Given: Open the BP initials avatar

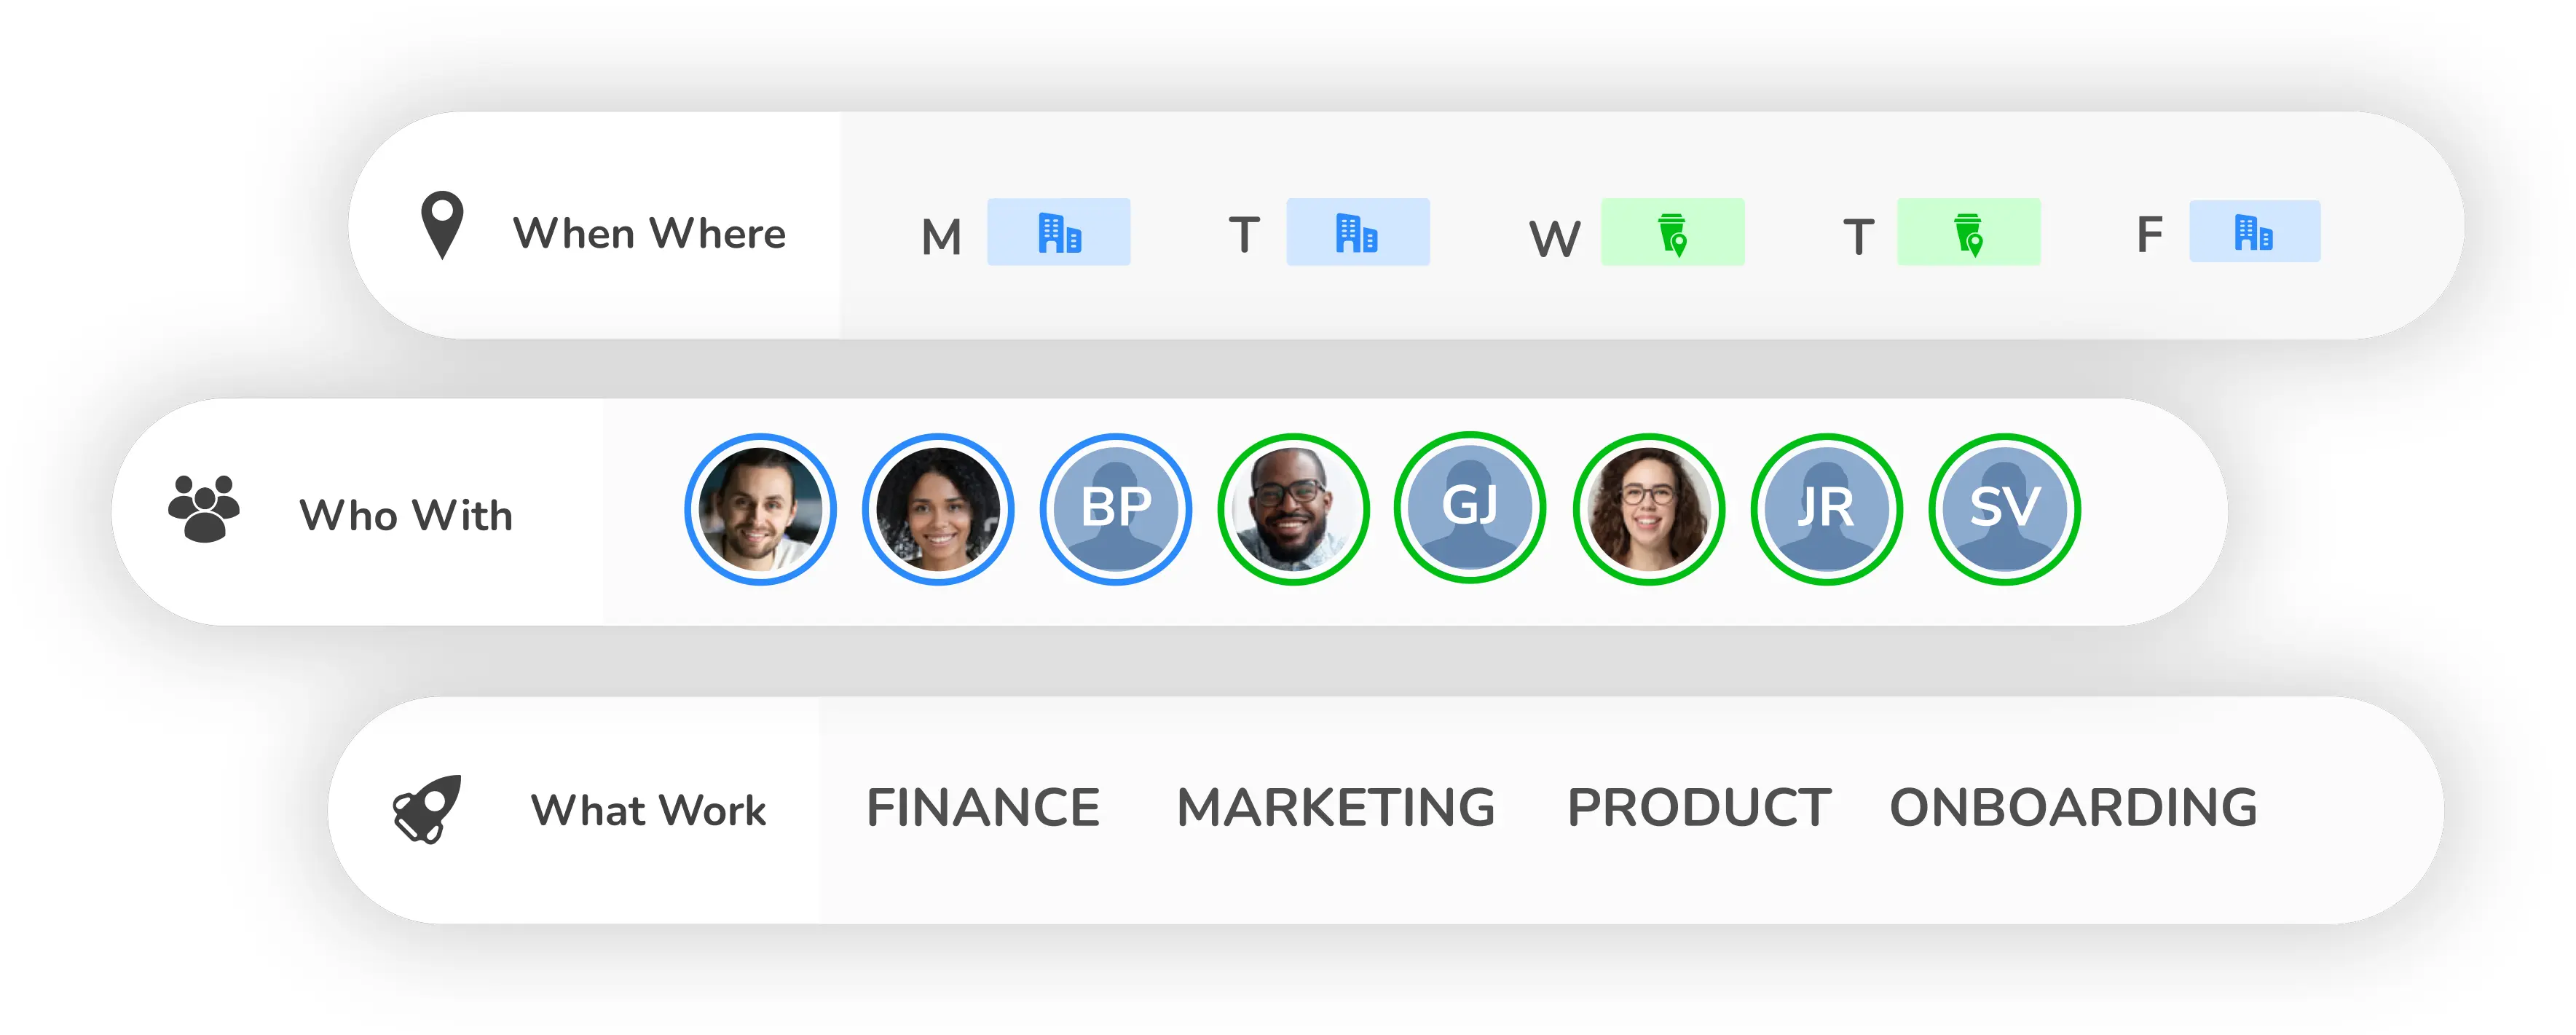Looking at the screenshot, I should [1116, 509].
